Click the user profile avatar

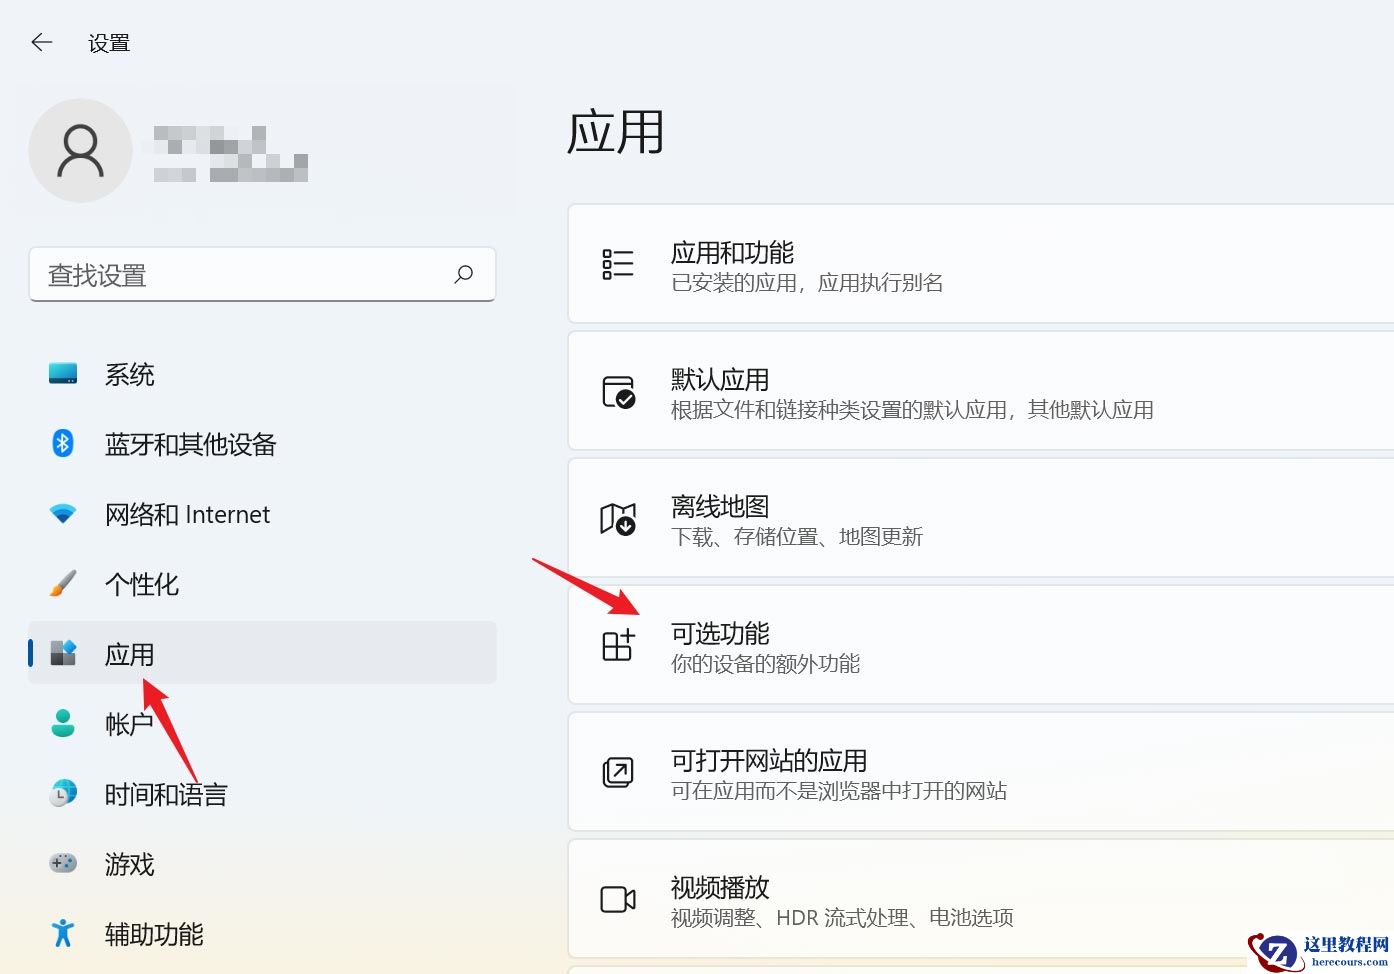pos(80,150)
